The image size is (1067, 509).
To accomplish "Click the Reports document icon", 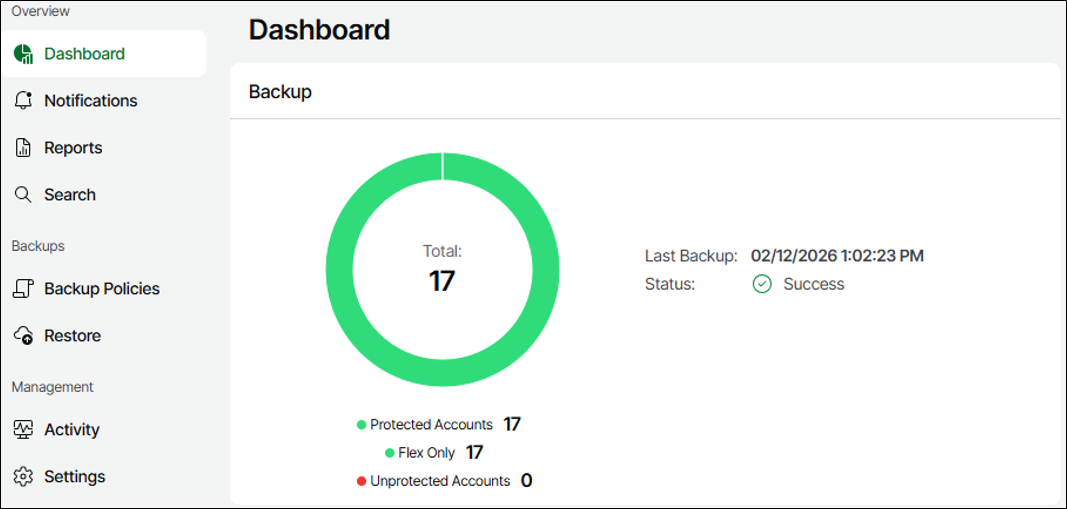I will click(x=23, y=148).
